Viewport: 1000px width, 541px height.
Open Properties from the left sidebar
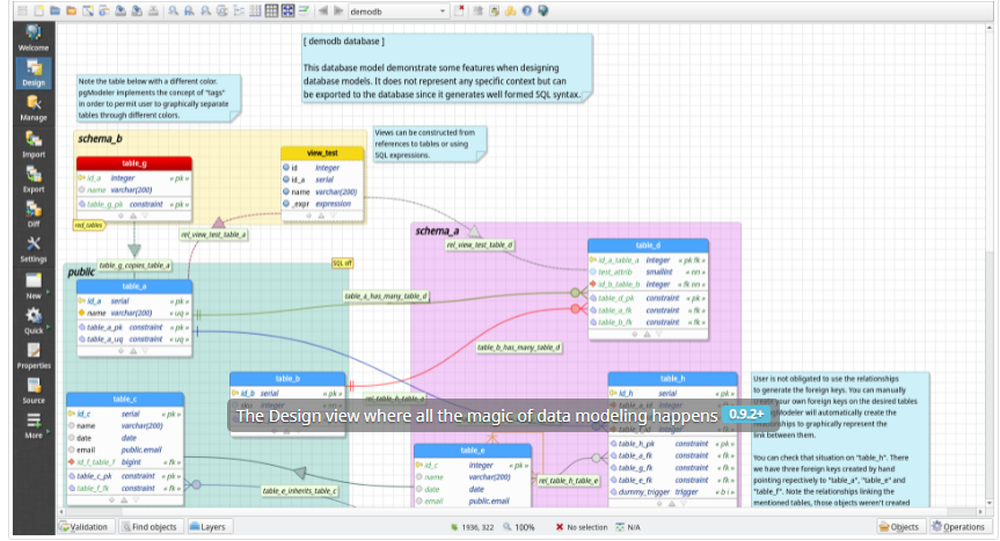pyautogui.click(x=34, y=356)
